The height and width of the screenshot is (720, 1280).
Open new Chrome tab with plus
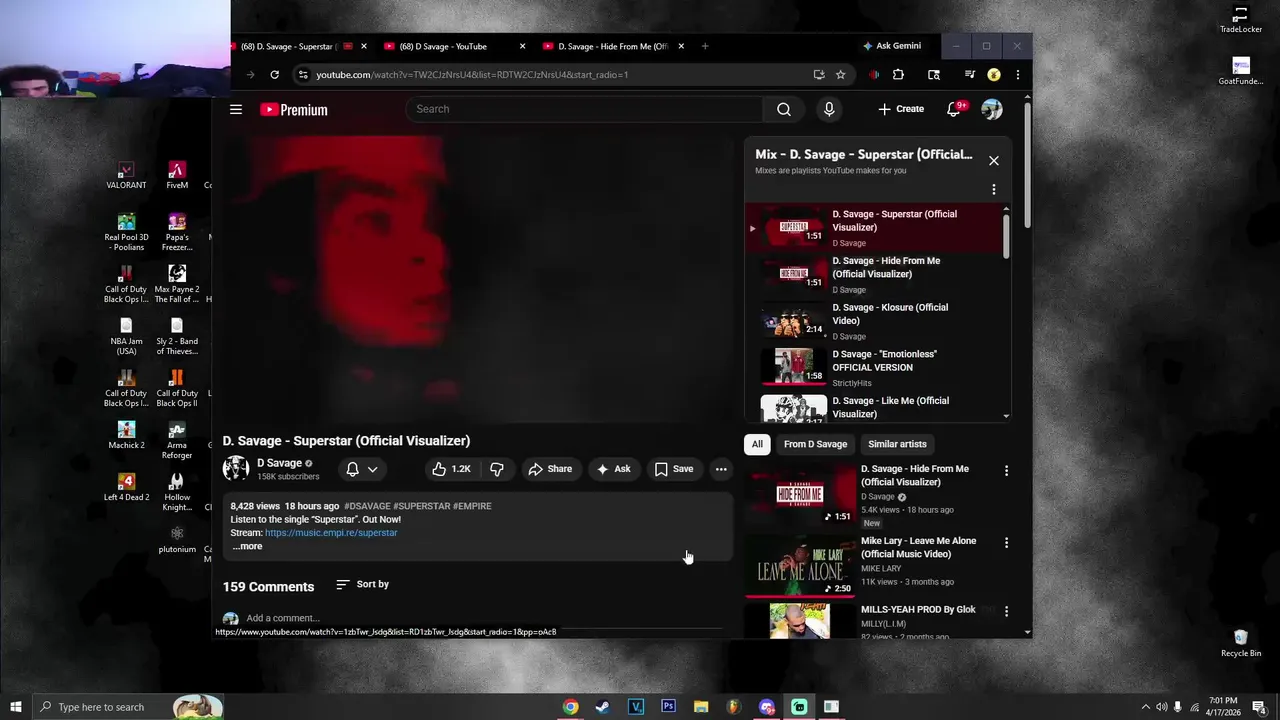coord(705,46)
